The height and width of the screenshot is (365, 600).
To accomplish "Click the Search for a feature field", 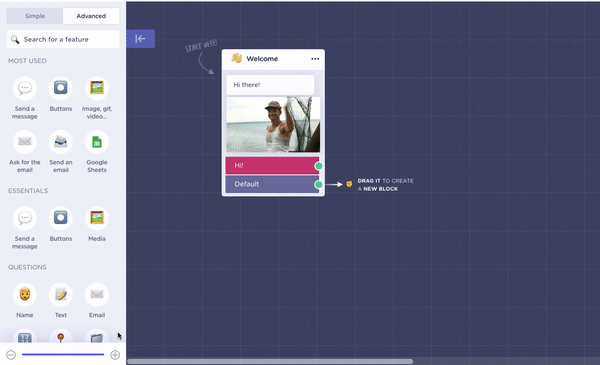I will [x=63, y=39].
